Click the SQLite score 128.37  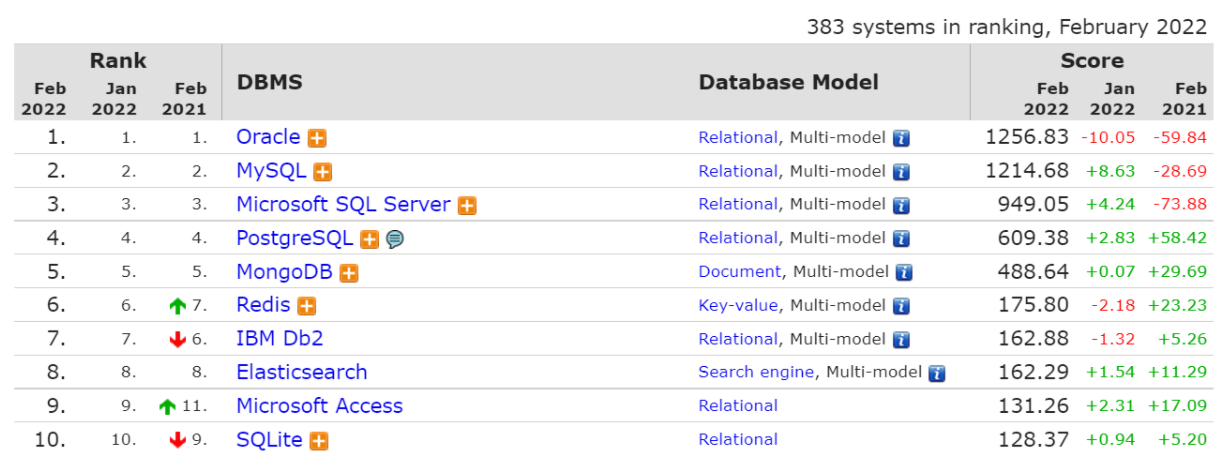click(1033, 439)
